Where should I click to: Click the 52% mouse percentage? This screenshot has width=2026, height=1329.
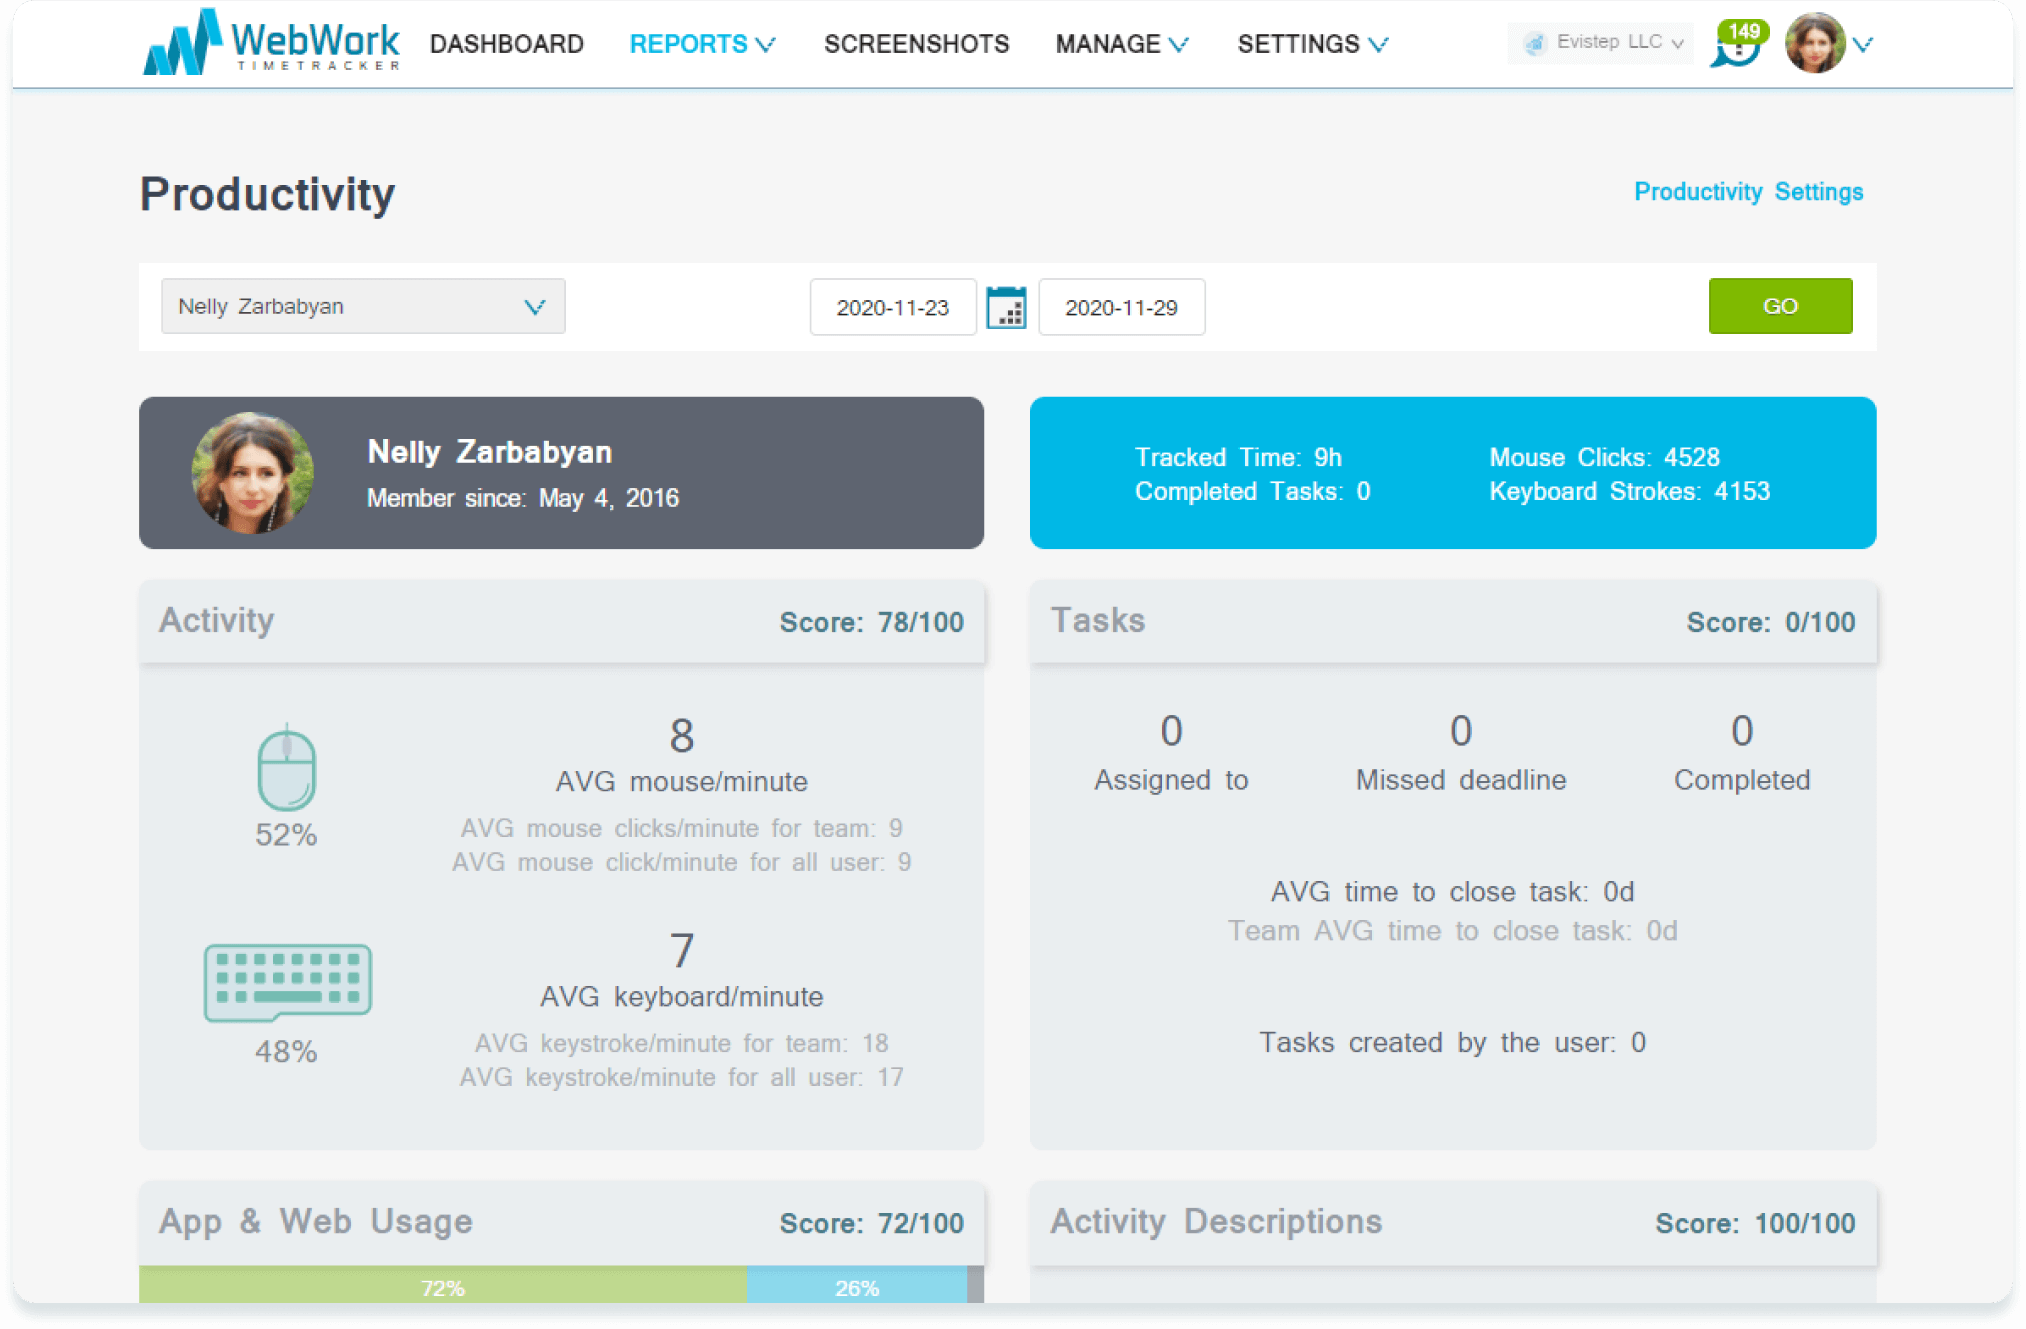pyautogui.click(x=286, y=834)
